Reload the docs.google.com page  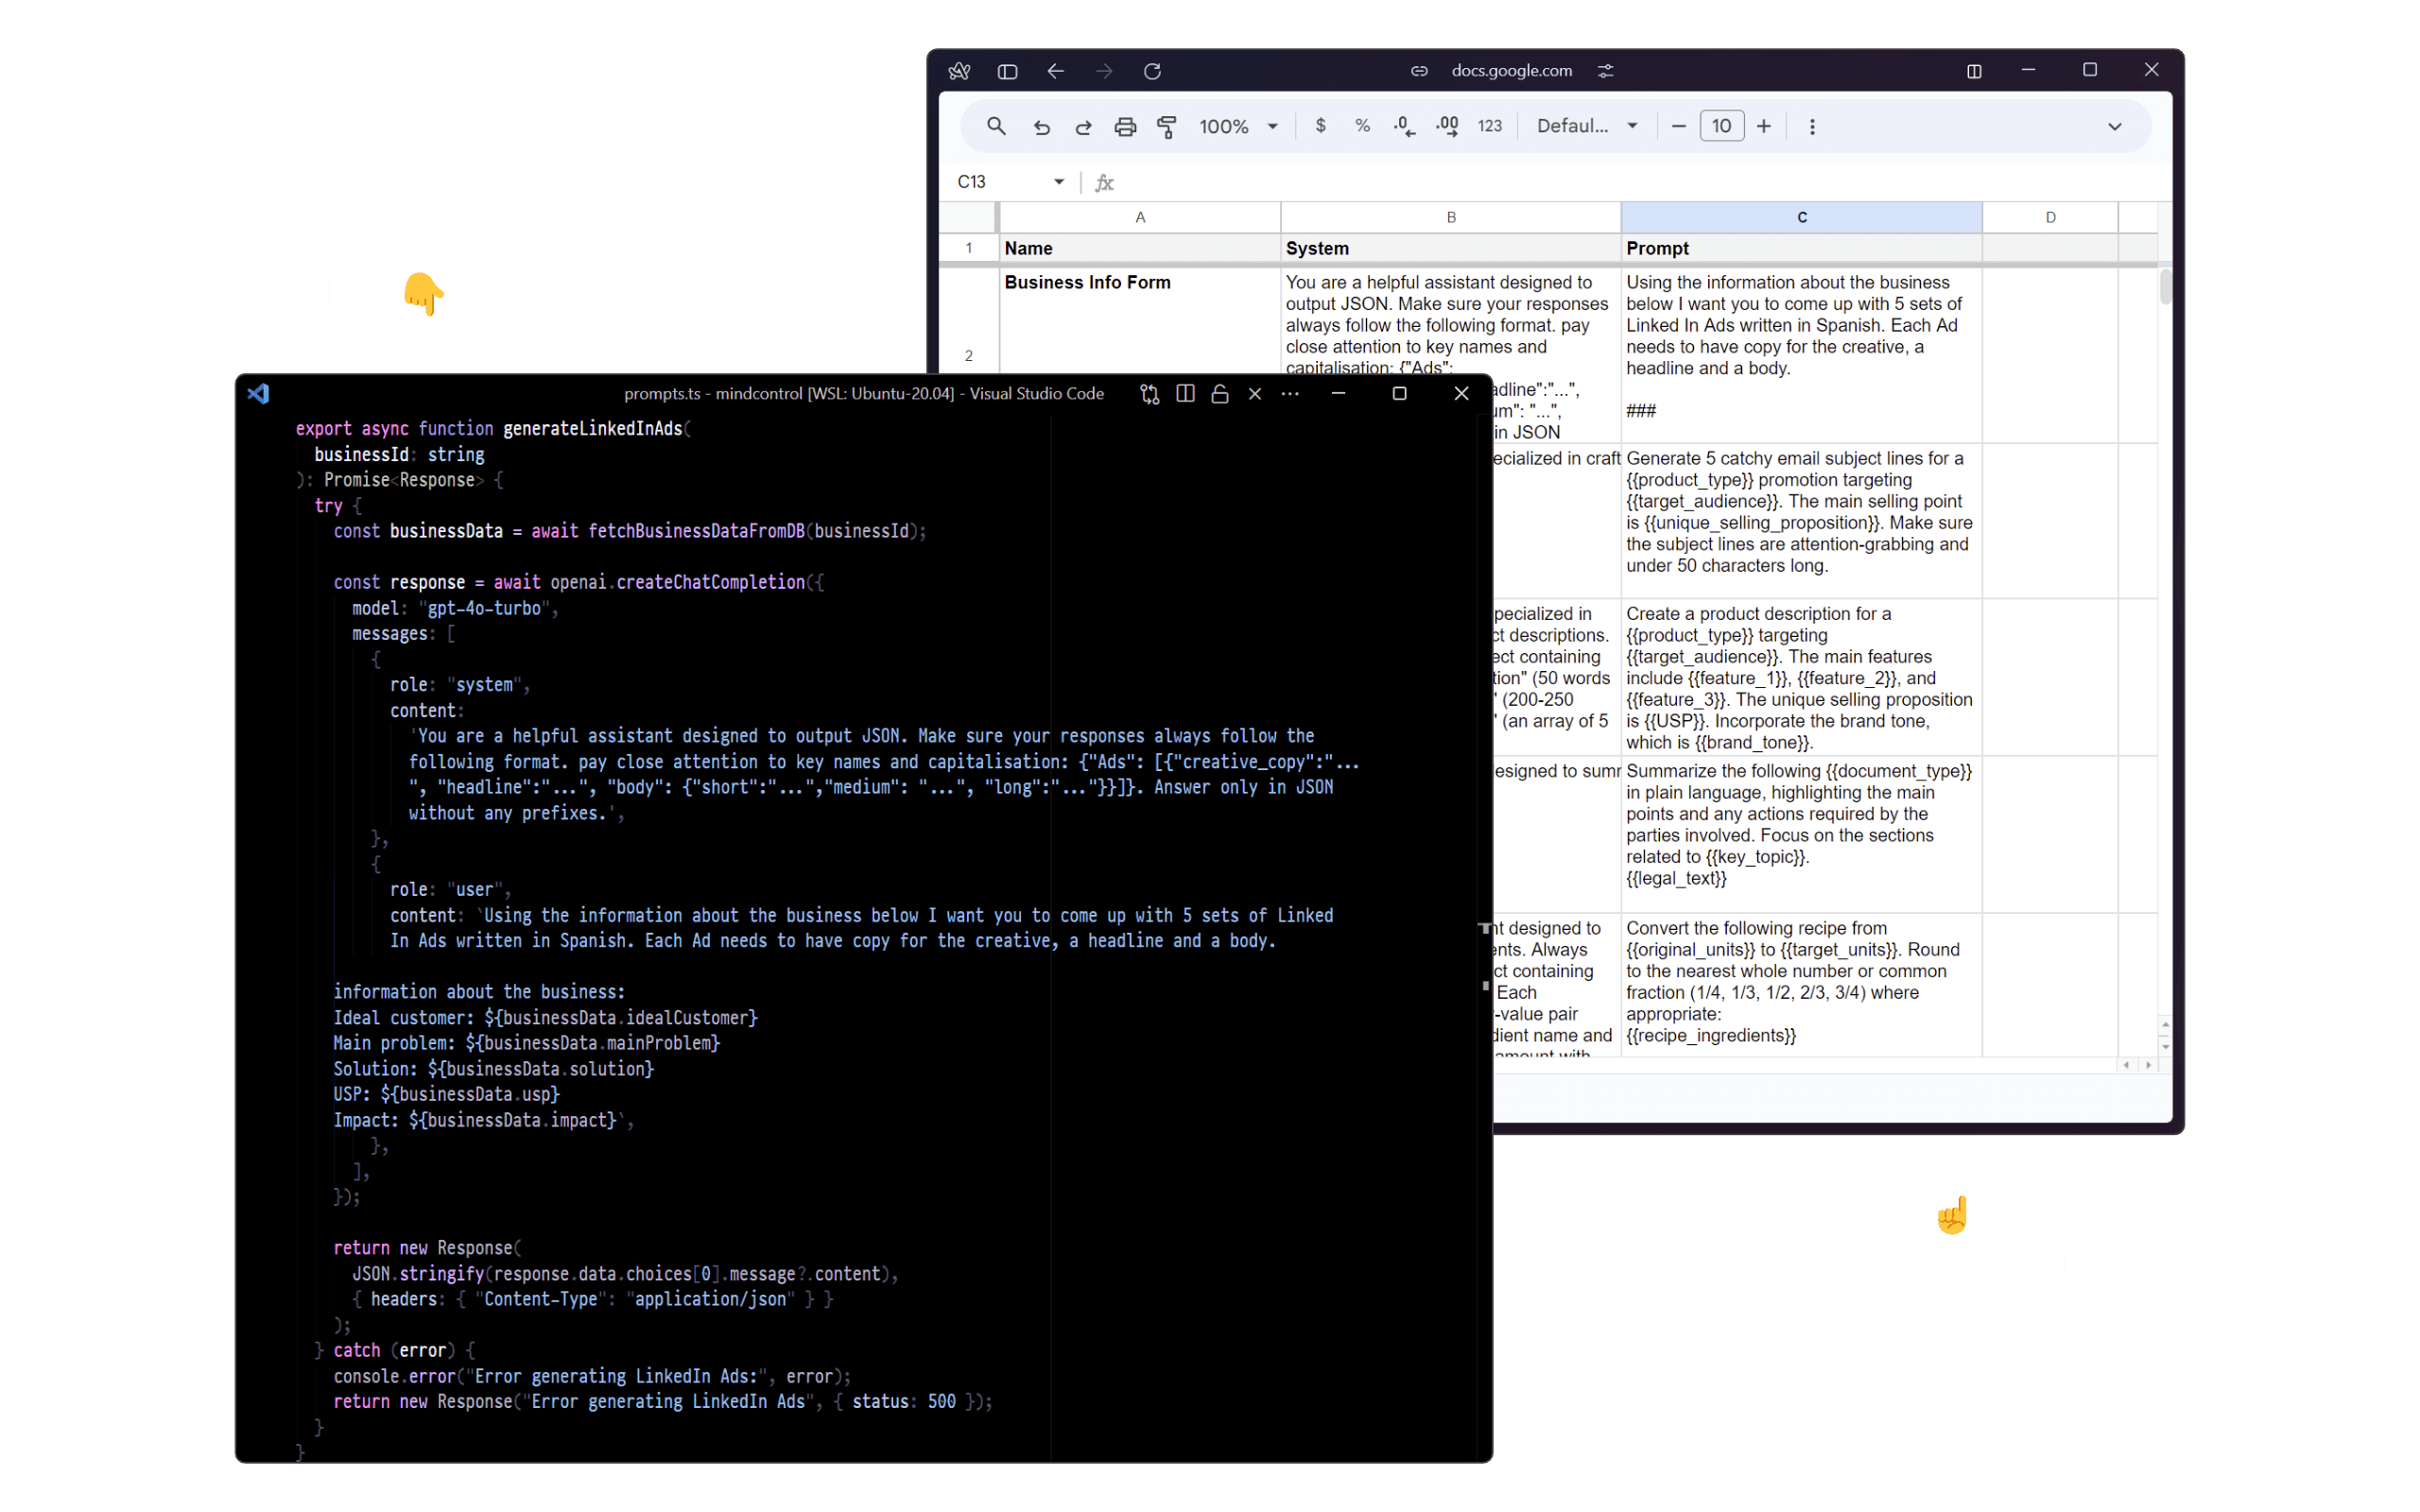1152,70
